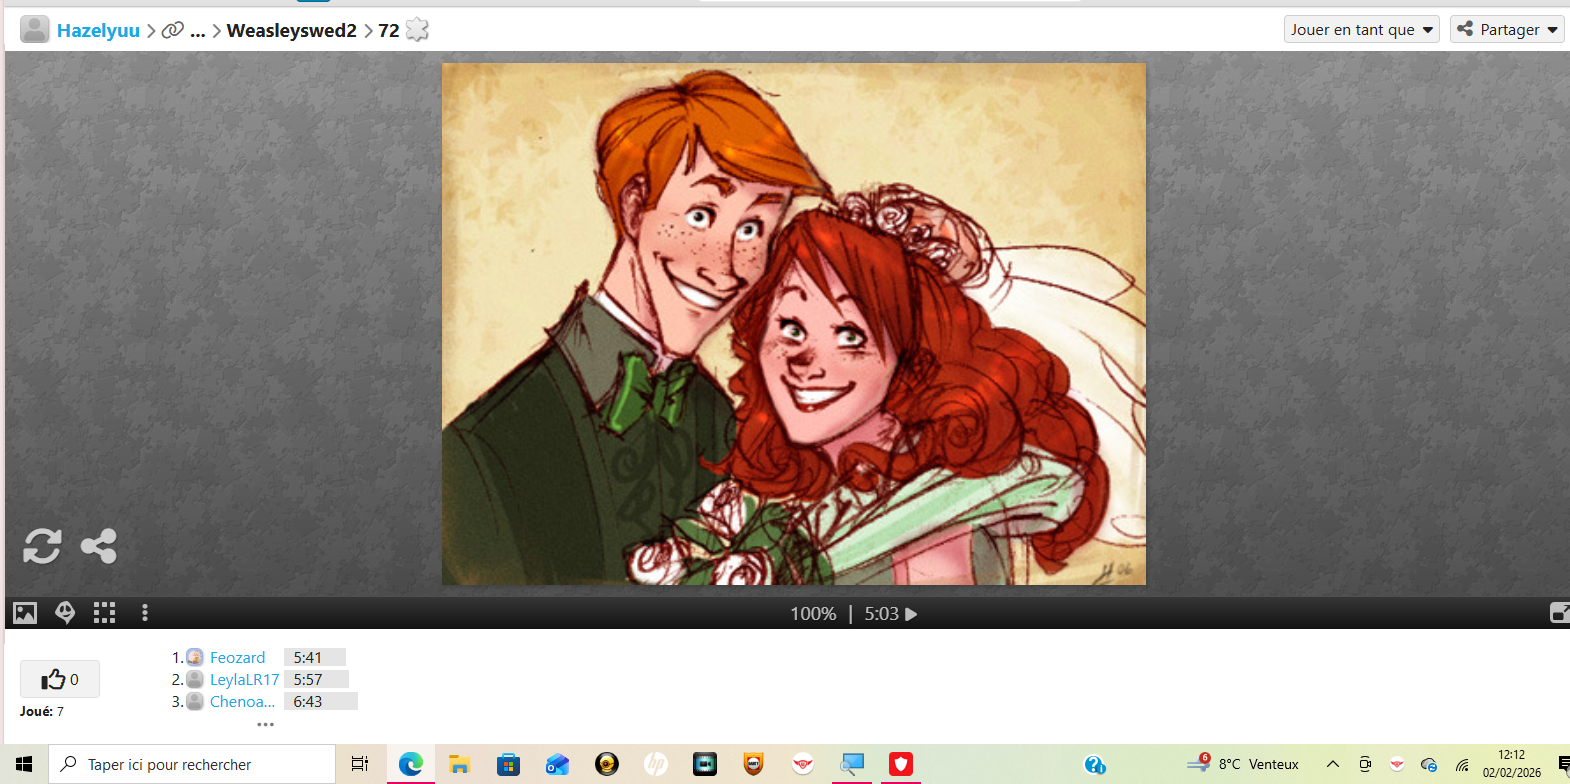
Task: Click the camera icon in the system tray
Action: [1365, 764]
